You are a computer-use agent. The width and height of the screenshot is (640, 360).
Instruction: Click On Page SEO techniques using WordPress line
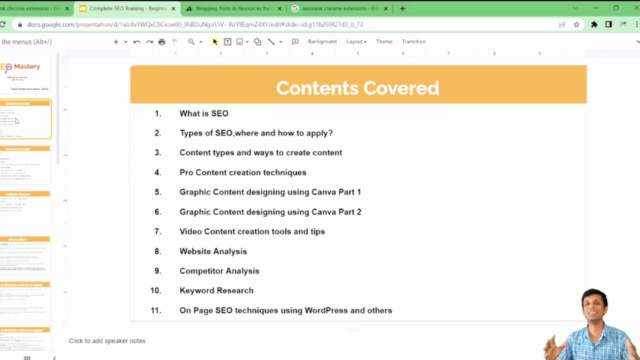286,311
